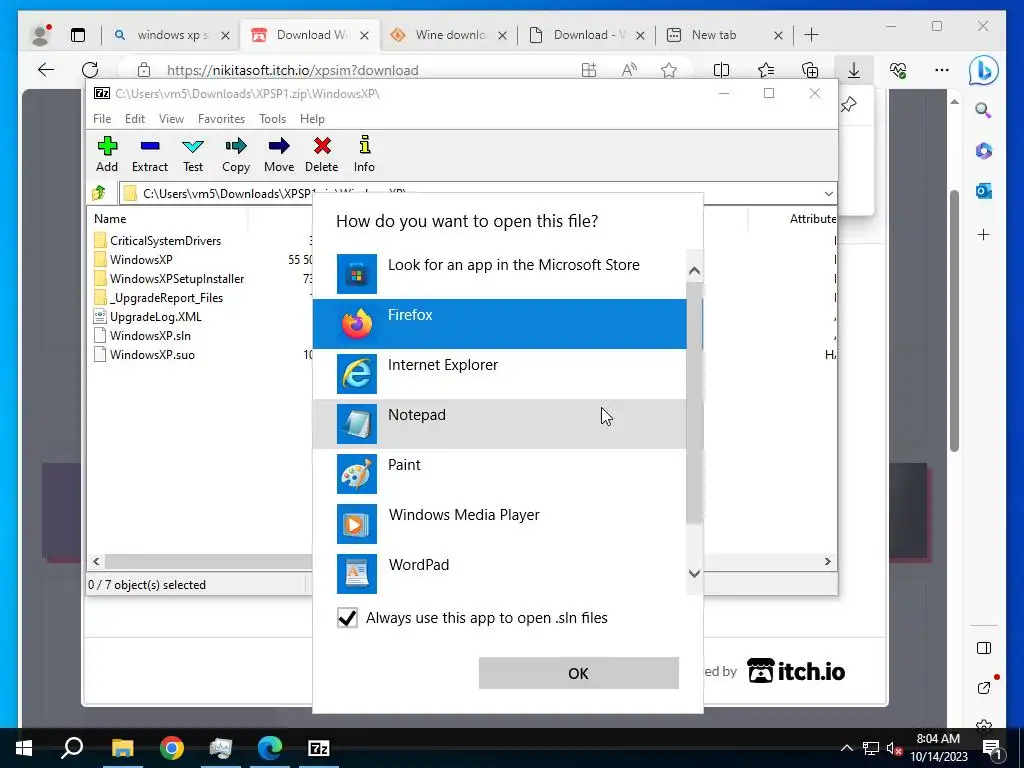Add this page to favorites star

pyautogui.click(x=669, y=70)
